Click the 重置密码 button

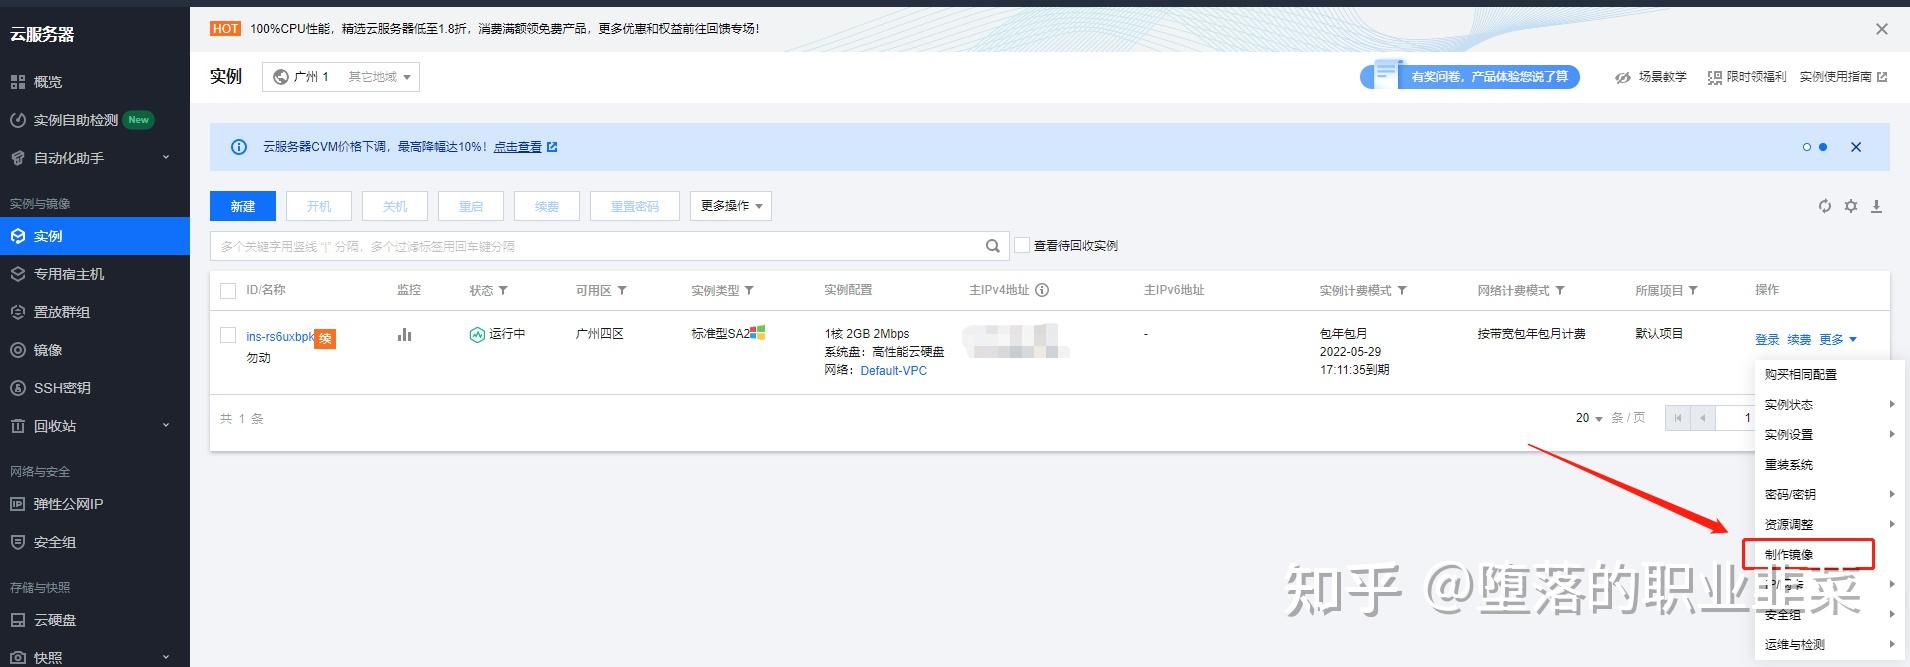click(x=635, y=206)
